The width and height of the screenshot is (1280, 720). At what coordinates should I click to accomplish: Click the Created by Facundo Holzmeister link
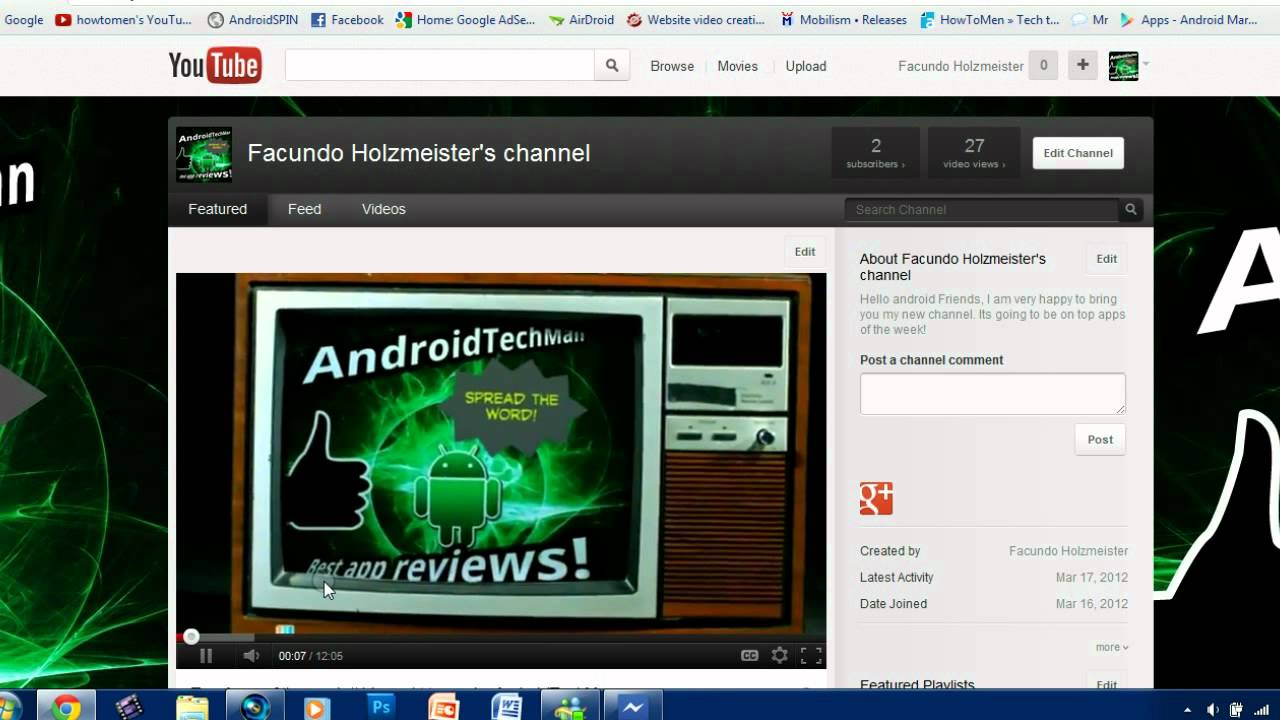[1068, 551]
